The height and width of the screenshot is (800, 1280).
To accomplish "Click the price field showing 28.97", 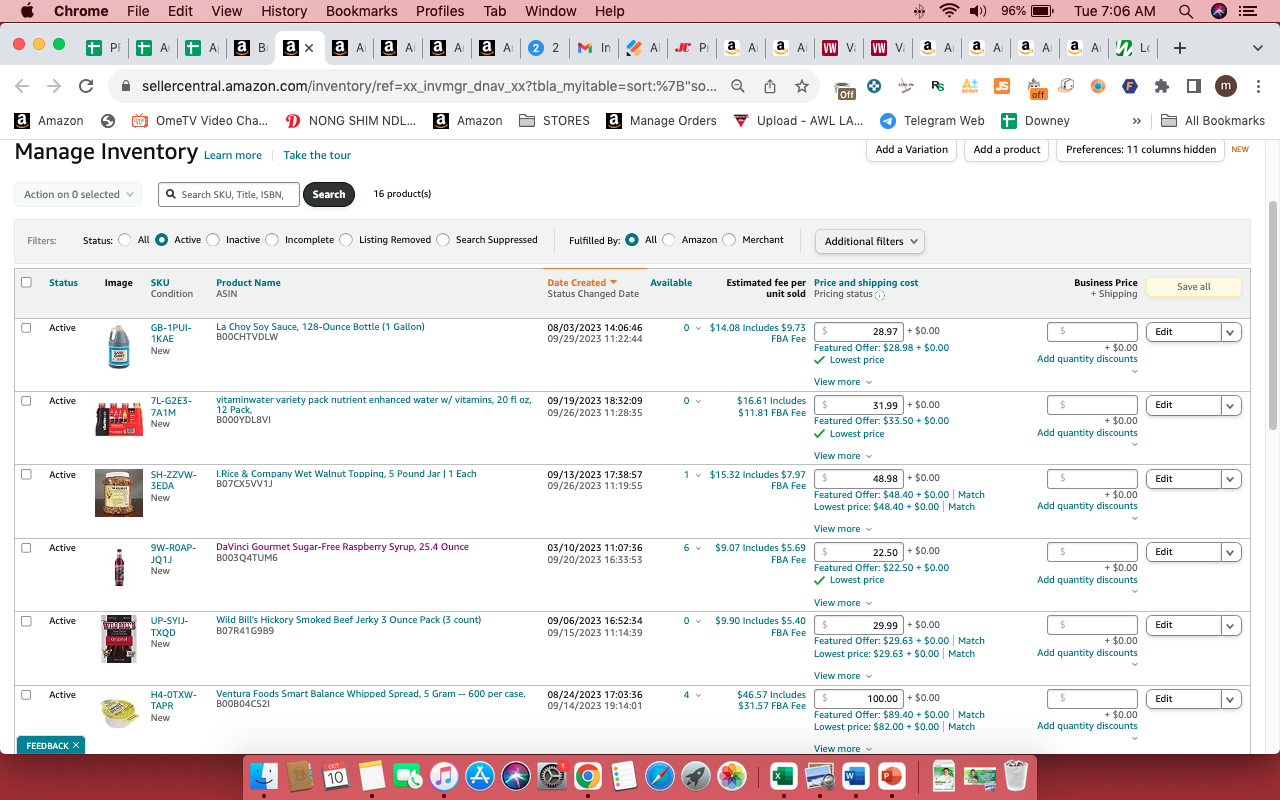I will (859, 331).
